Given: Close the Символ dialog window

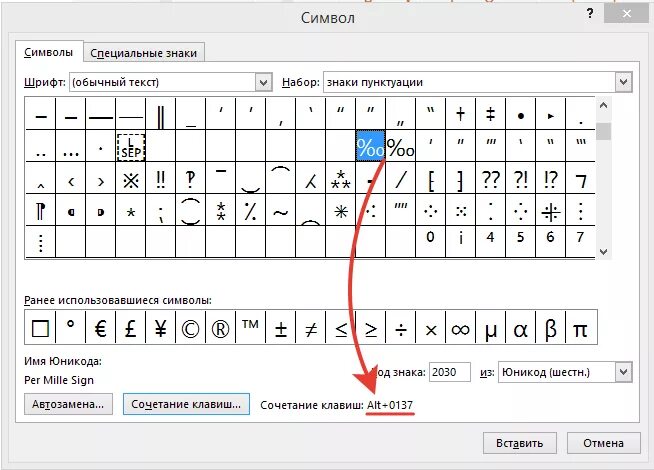Looking at the screenshot, I should (x=627, y=14).
